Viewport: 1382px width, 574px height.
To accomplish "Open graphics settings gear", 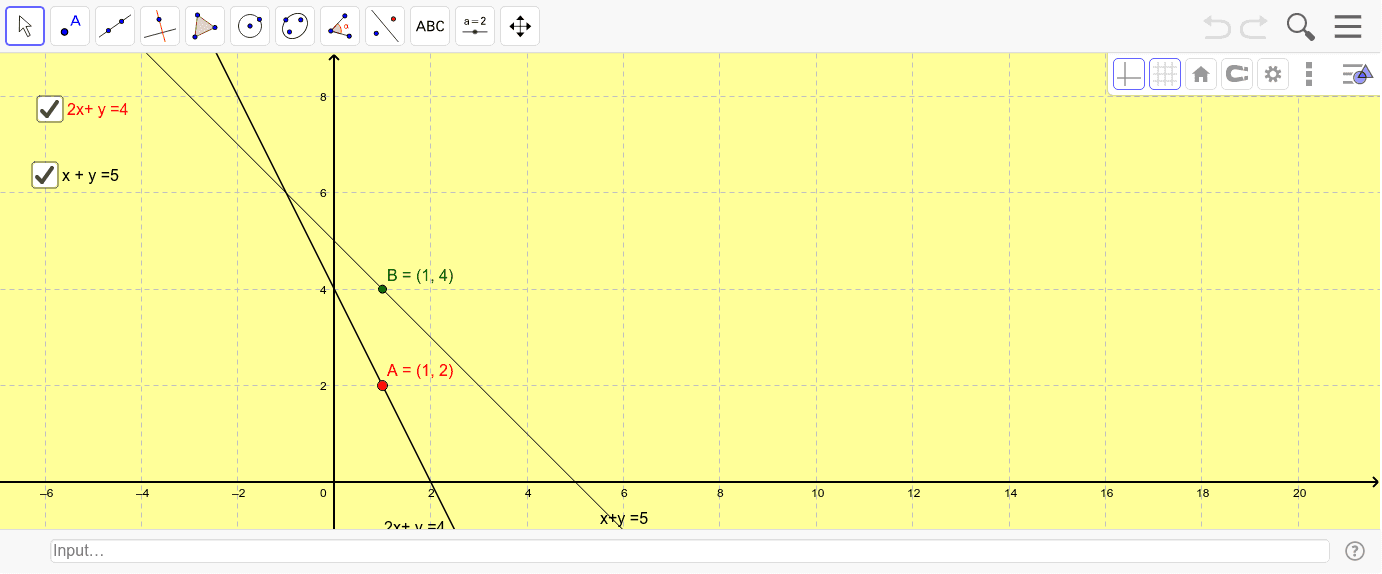I will [x=1273, y=74].
